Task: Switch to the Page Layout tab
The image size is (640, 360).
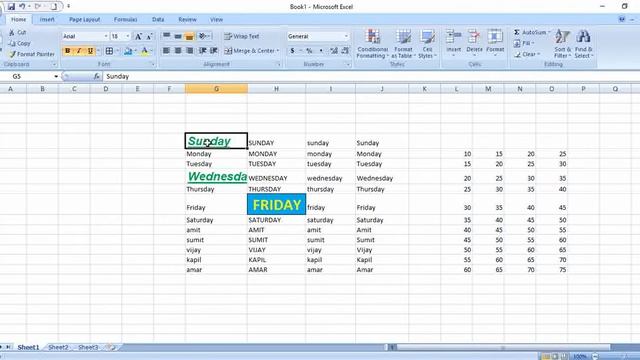Action: click(84, 20)
